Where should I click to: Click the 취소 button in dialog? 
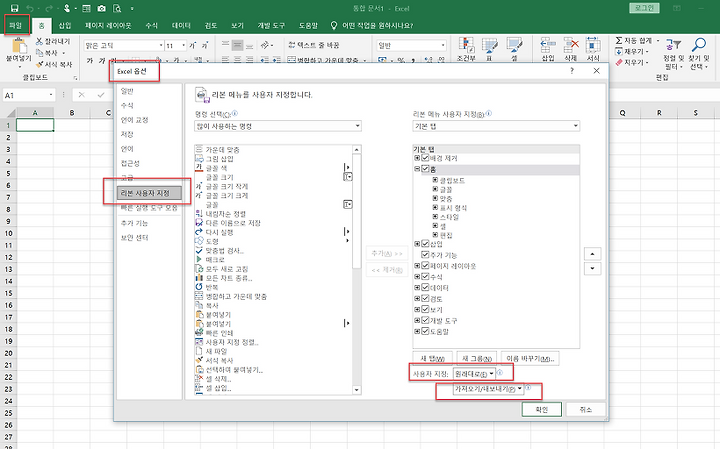coord(586,410)
